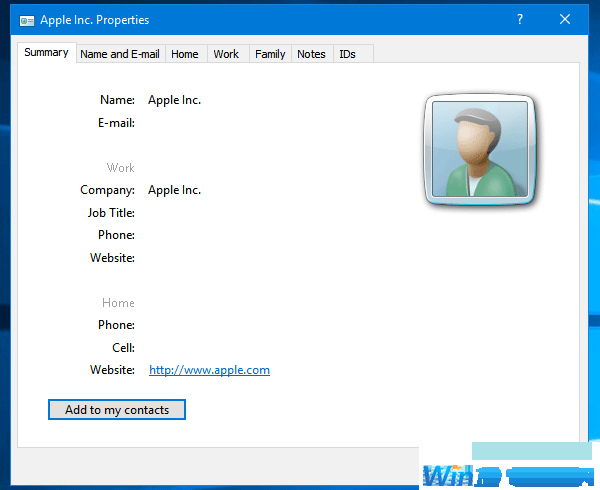Show the IDs tab
The height and width of the screenshot is (490, 600).
(347, 54)
